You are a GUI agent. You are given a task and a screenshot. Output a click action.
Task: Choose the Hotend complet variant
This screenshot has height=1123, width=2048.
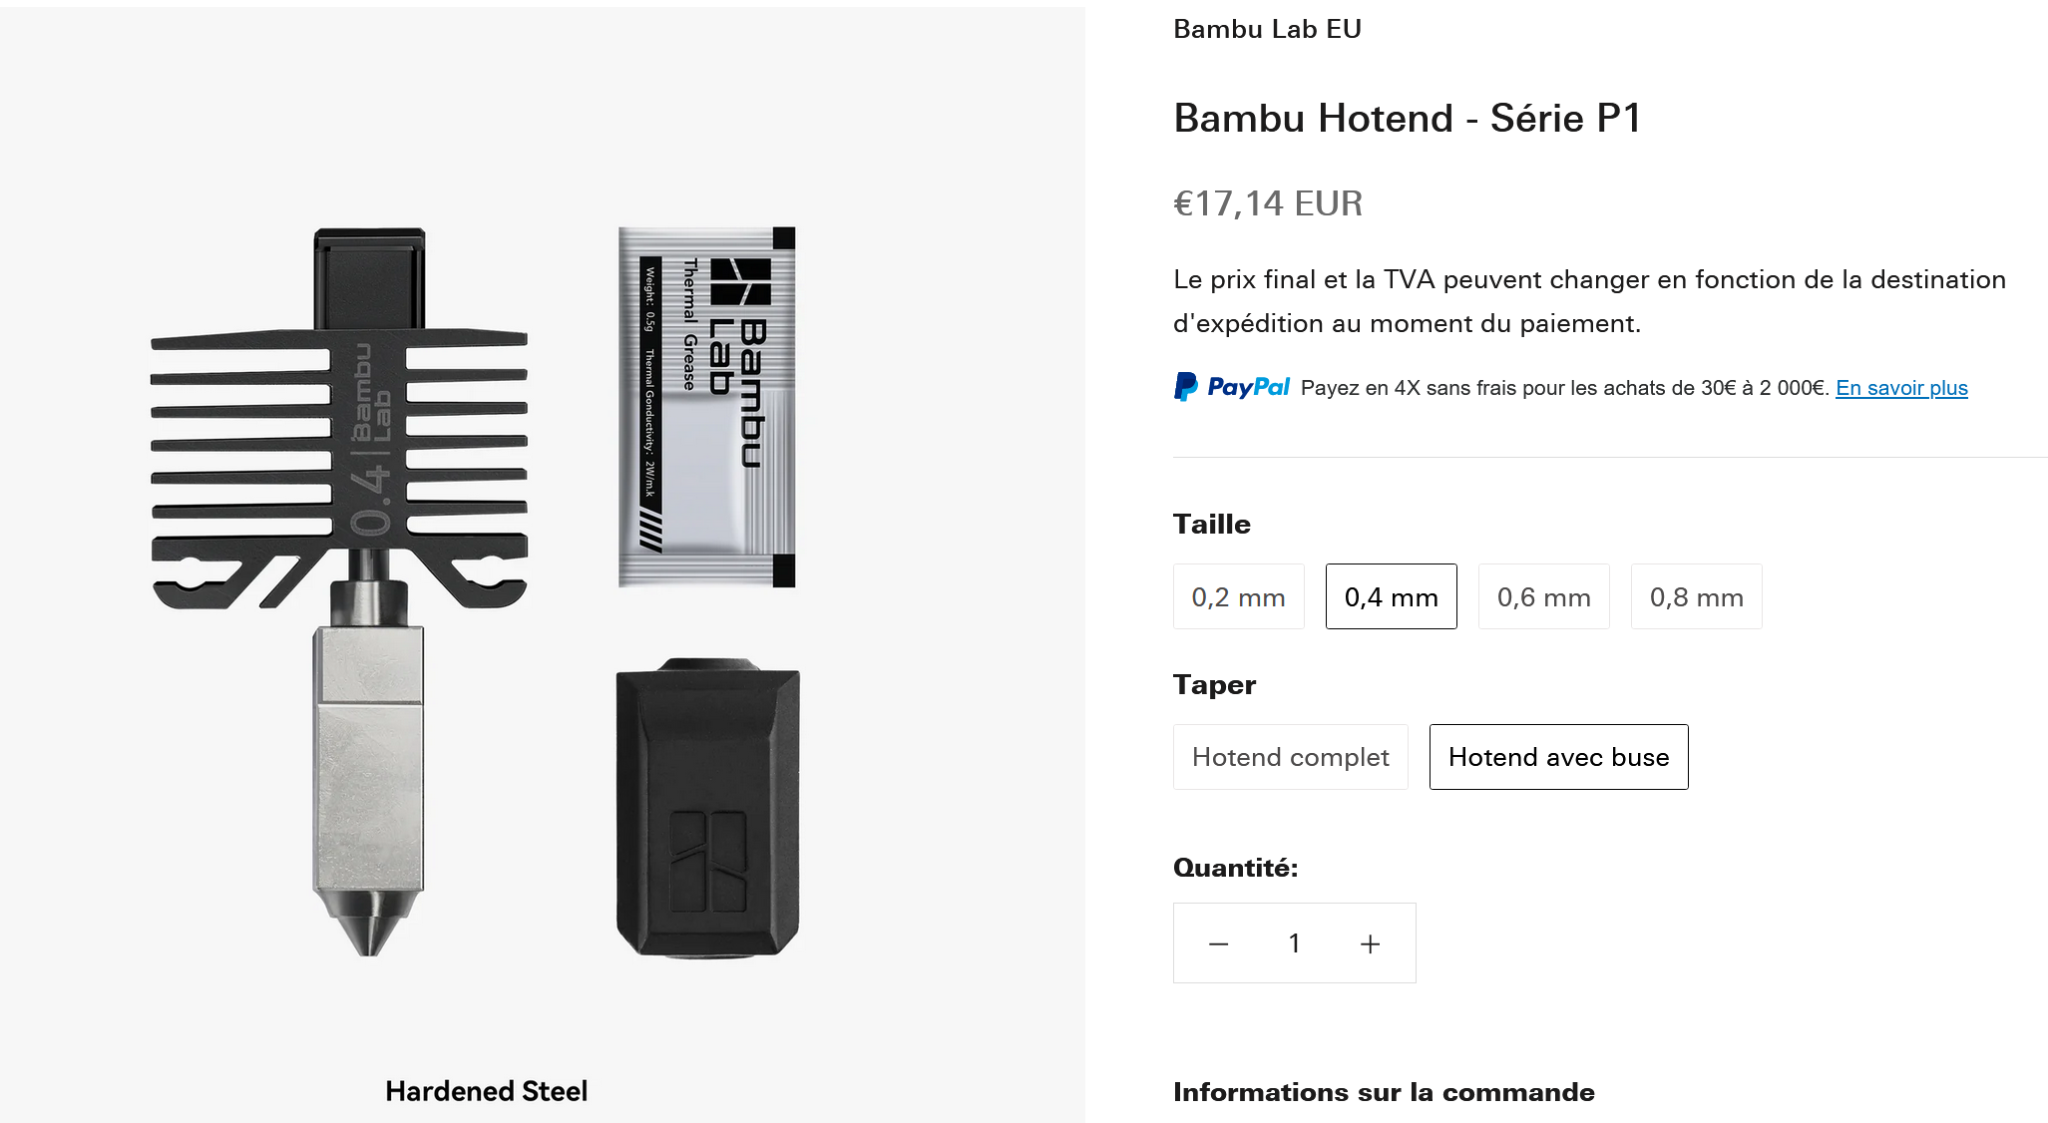(x=1290, y=757)
